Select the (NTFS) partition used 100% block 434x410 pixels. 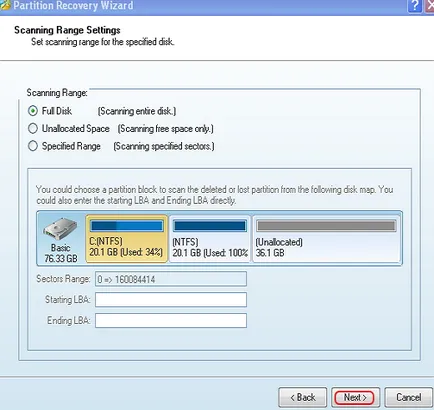(x=210, y=239)
